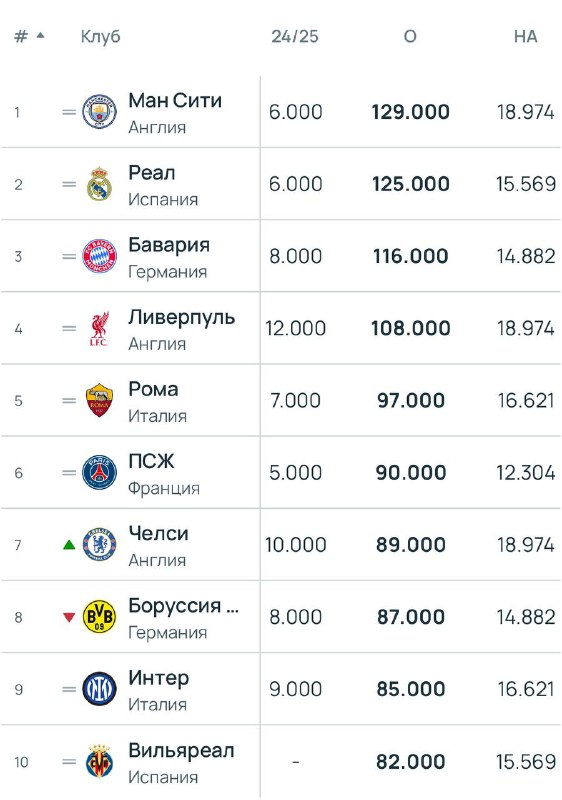Open the Ливерпуль club link

[x=182, y=317]
